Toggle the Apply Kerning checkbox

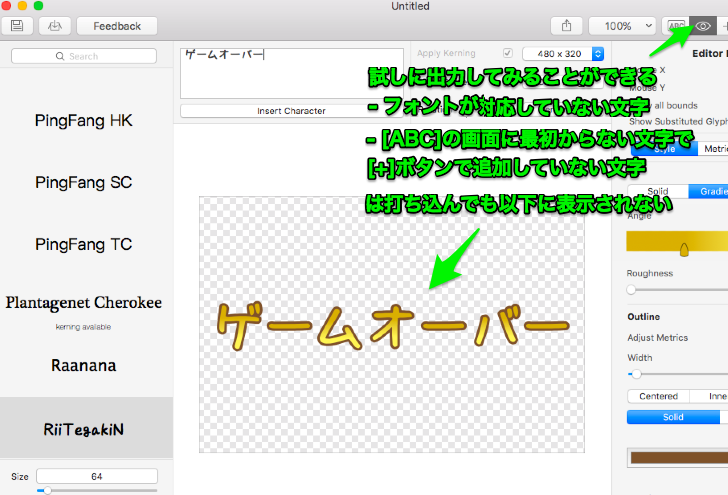tap(508, 53)
